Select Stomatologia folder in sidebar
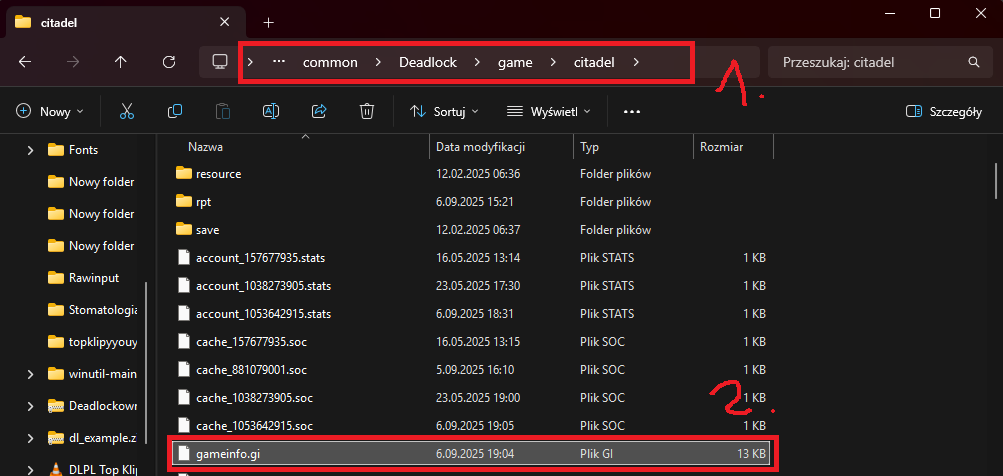Image resolution: width=1003 pixels, height=476 pixels. tap(93, 310)
